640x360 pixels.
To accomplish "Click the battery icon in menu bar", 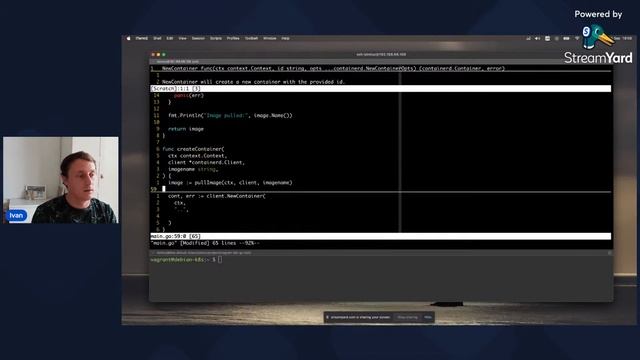I will [567, 38].
